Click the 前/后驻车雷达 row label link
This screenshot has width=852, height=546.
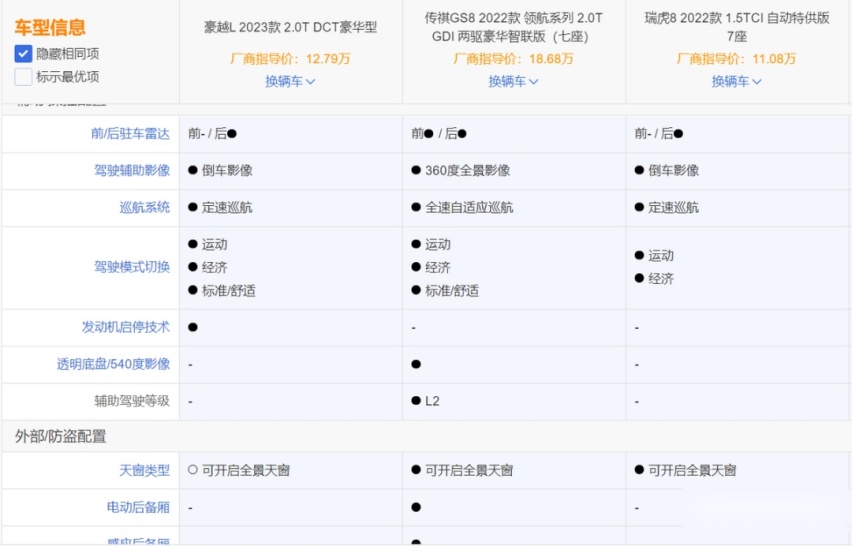coord(130,134)
